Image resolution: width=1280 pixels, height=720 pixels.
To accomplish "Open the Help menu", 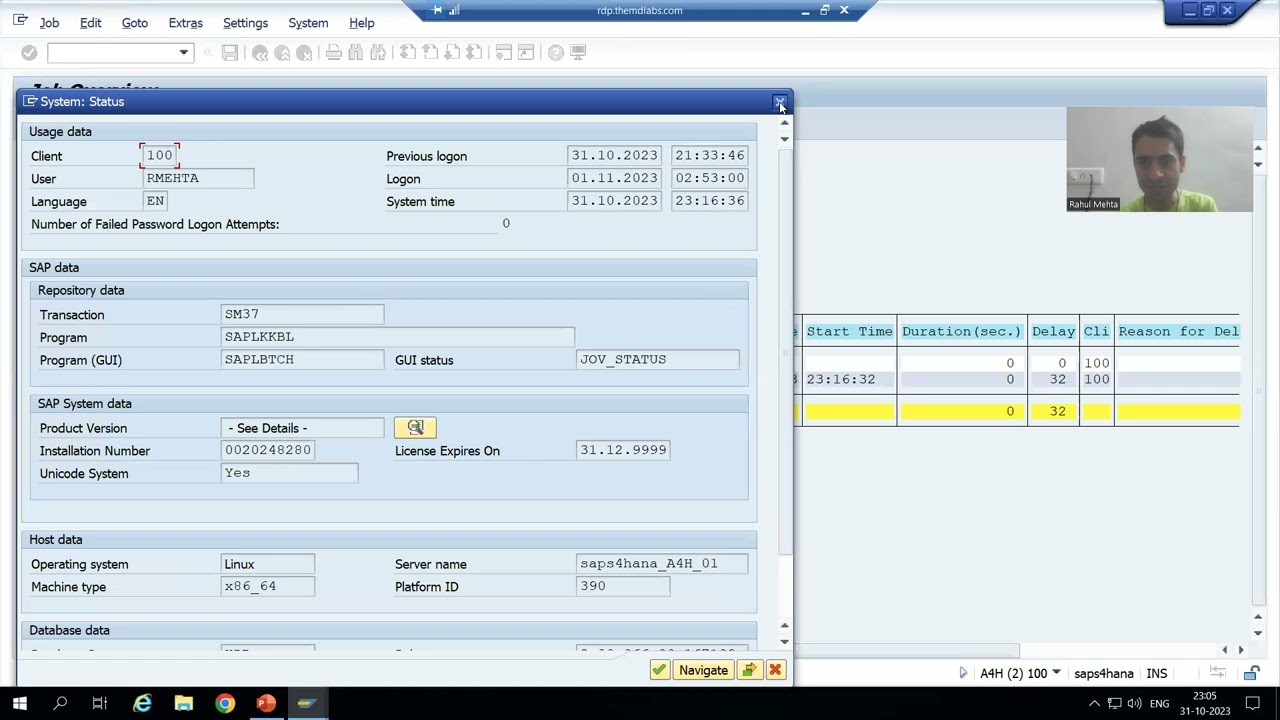I will [x=362, y=23].
